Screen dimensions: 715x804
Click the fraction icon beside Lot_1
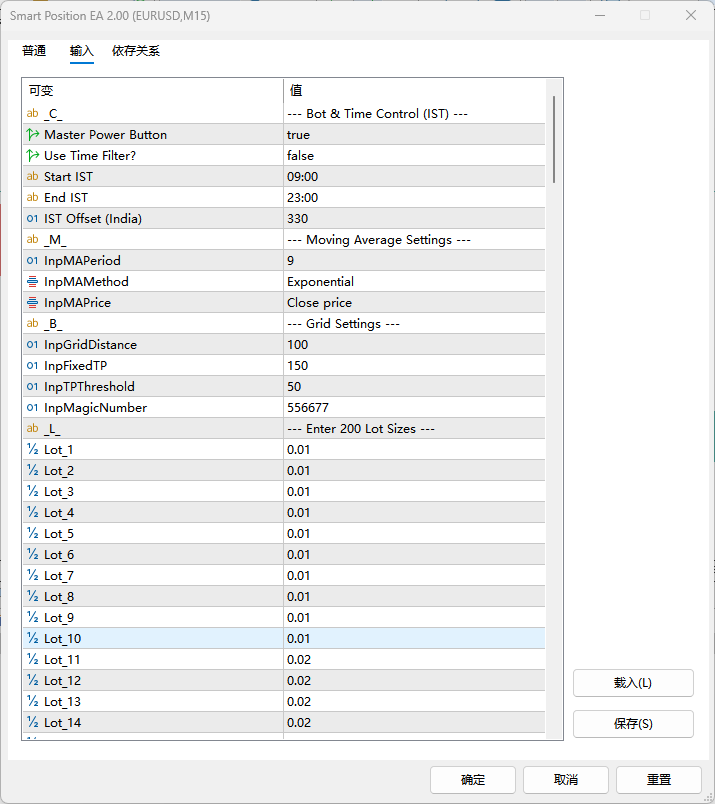[x=32, y=450]
